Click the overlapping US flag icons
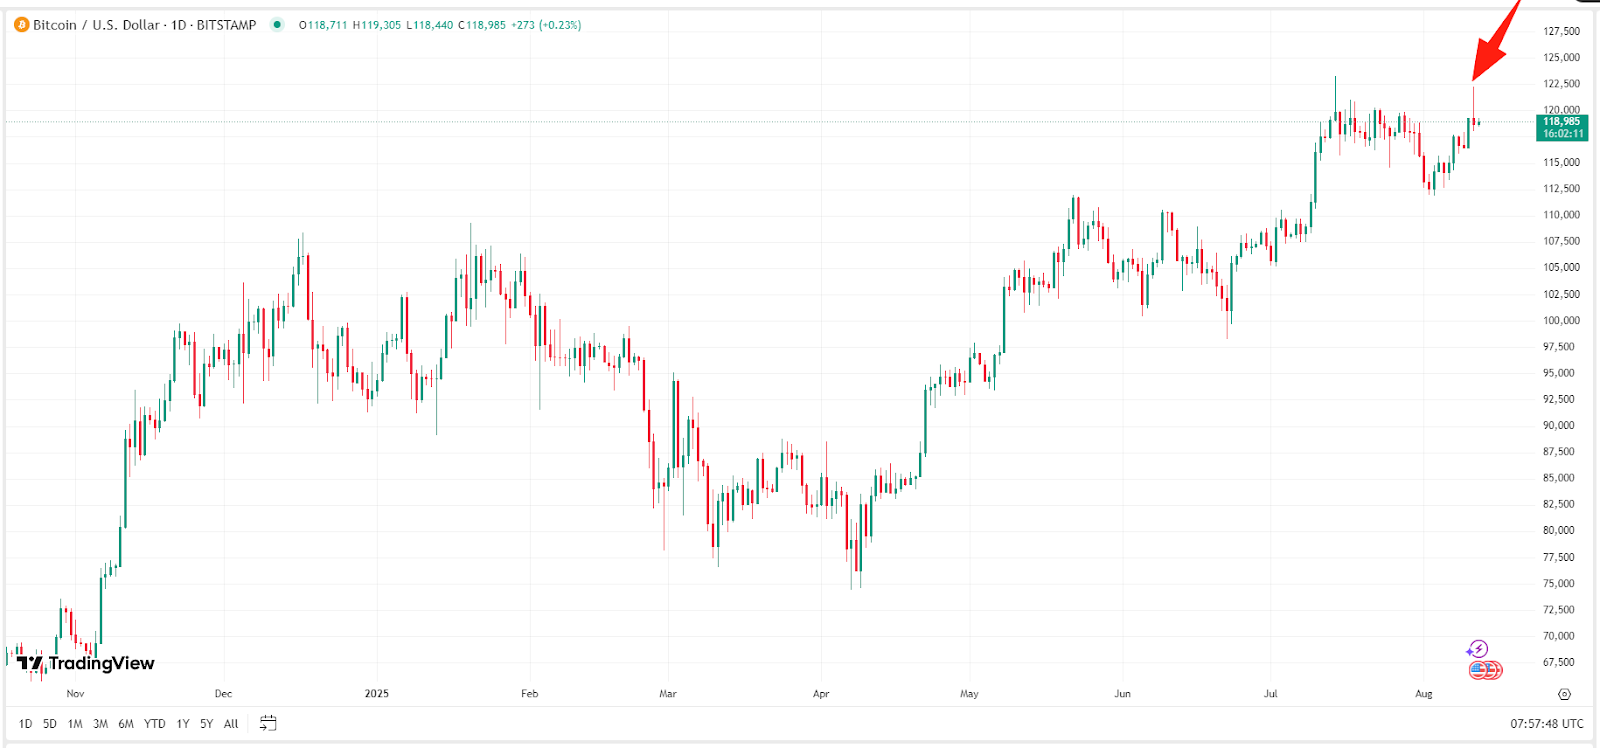Screen dimensions: 1600x748 pyautogui.click(x=1484, y=668)
